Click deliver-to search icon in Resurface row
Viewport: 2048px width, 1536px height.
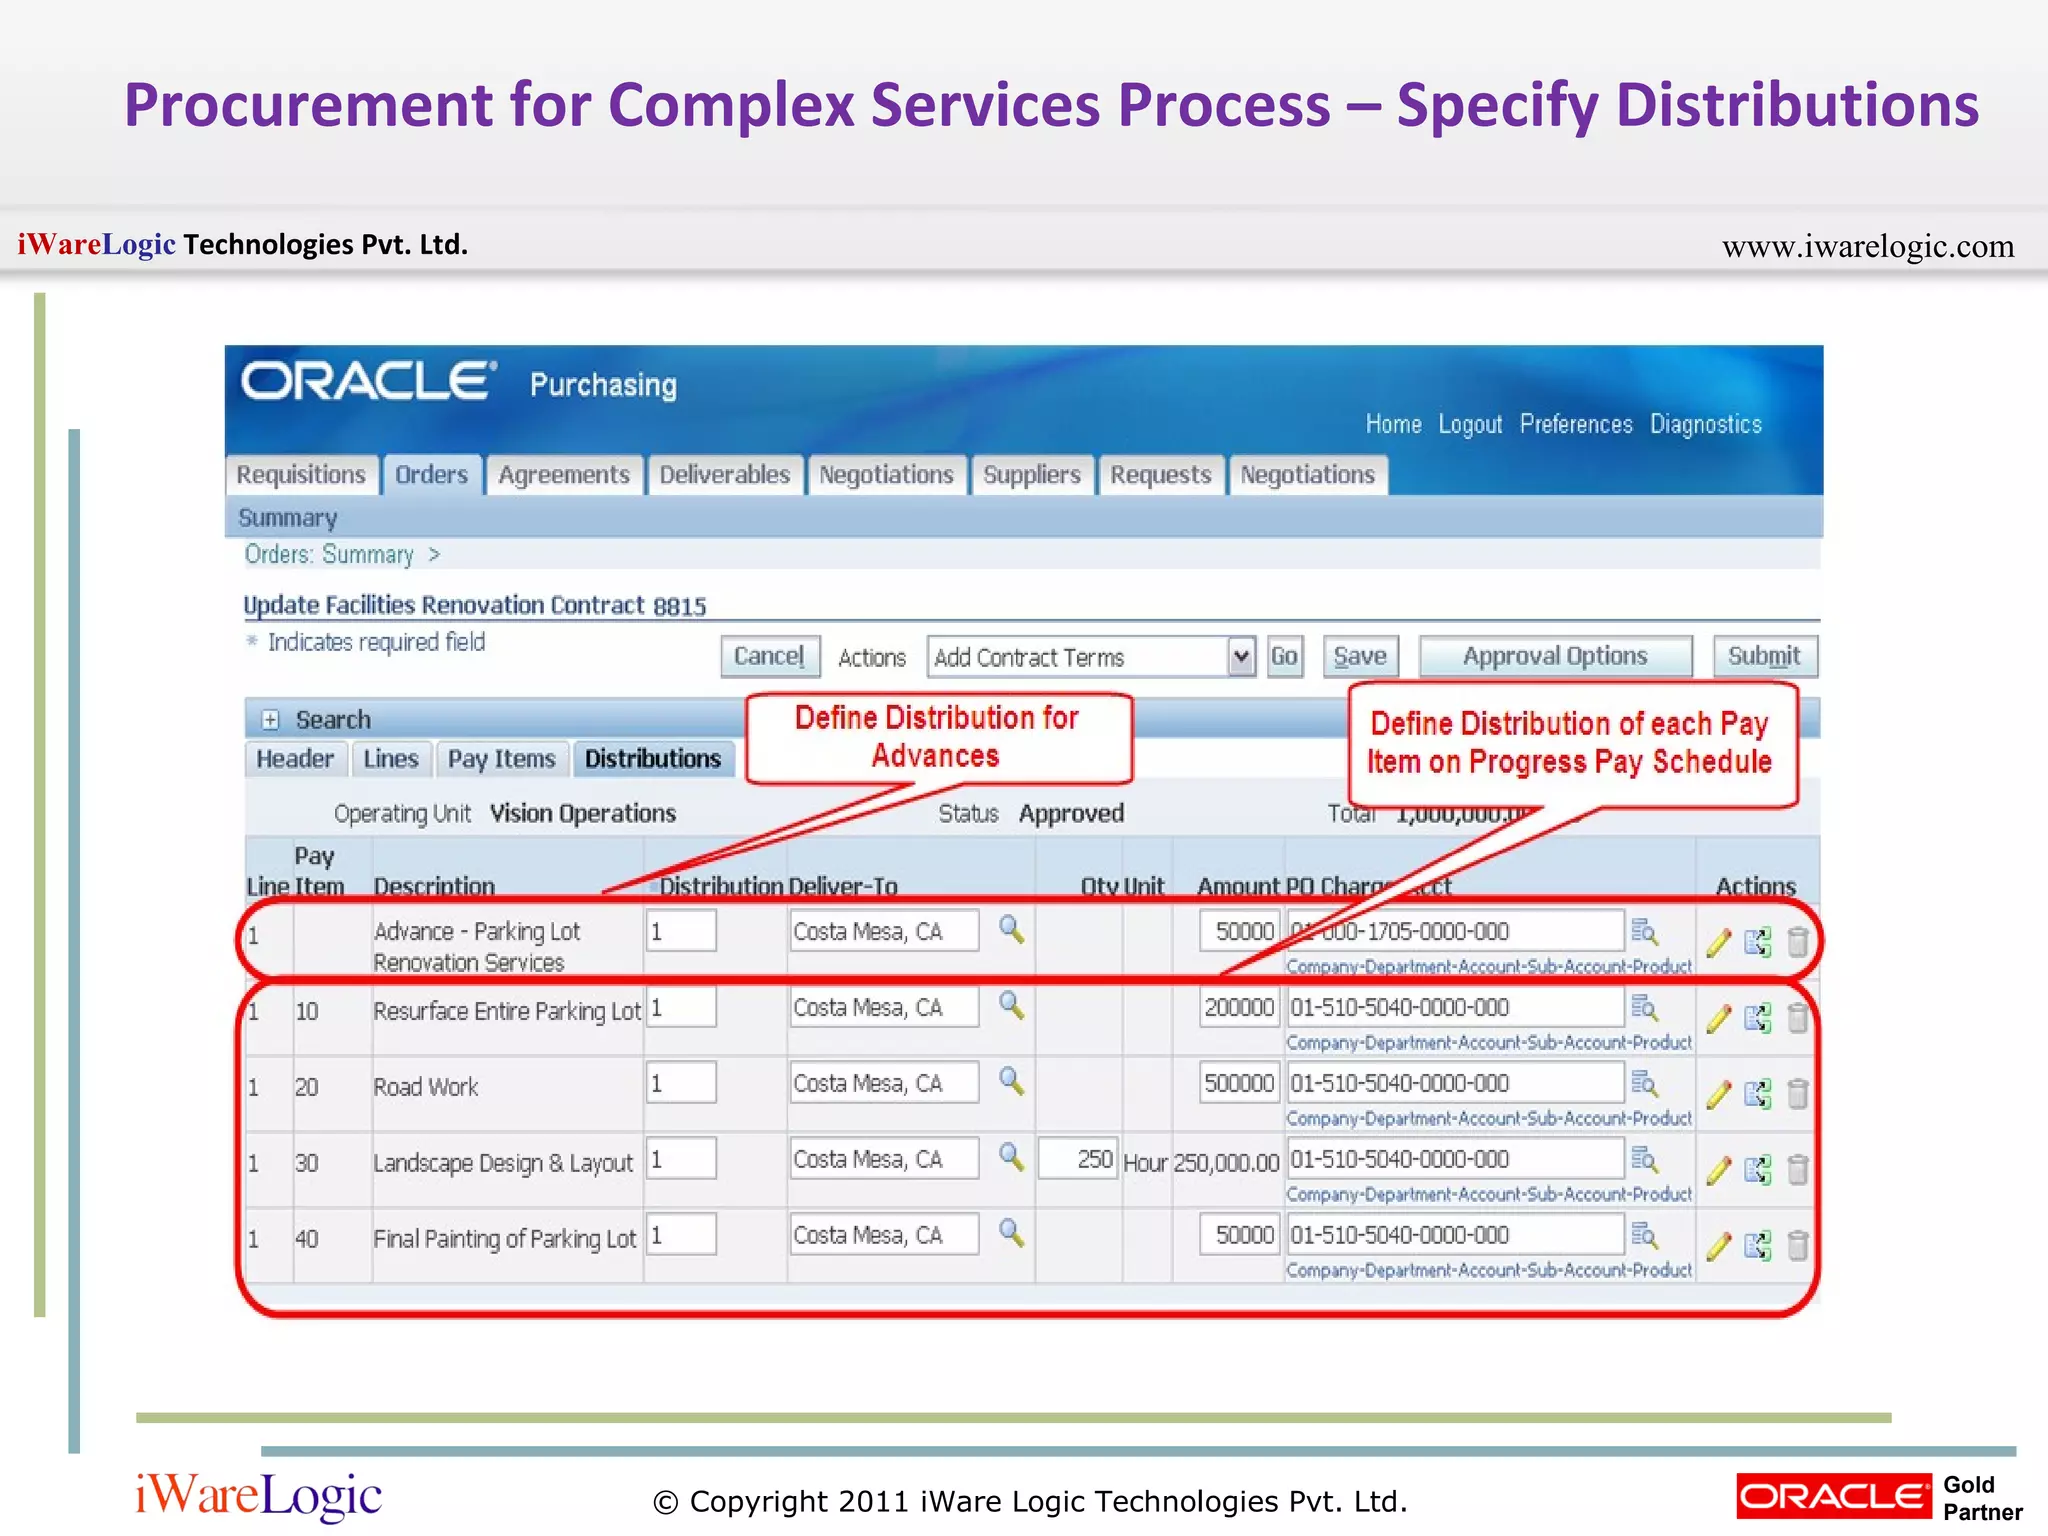(x=1012, y=1005)
